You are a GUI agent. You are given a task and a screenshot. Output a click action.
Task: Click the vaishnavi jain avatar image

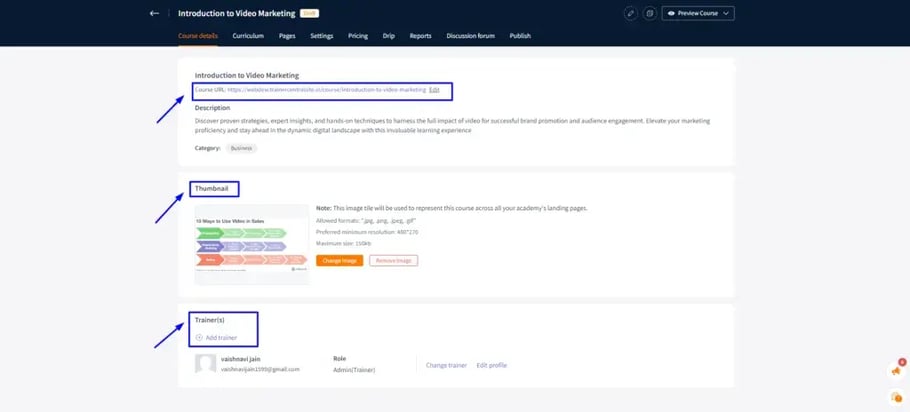tap(205, 364)
